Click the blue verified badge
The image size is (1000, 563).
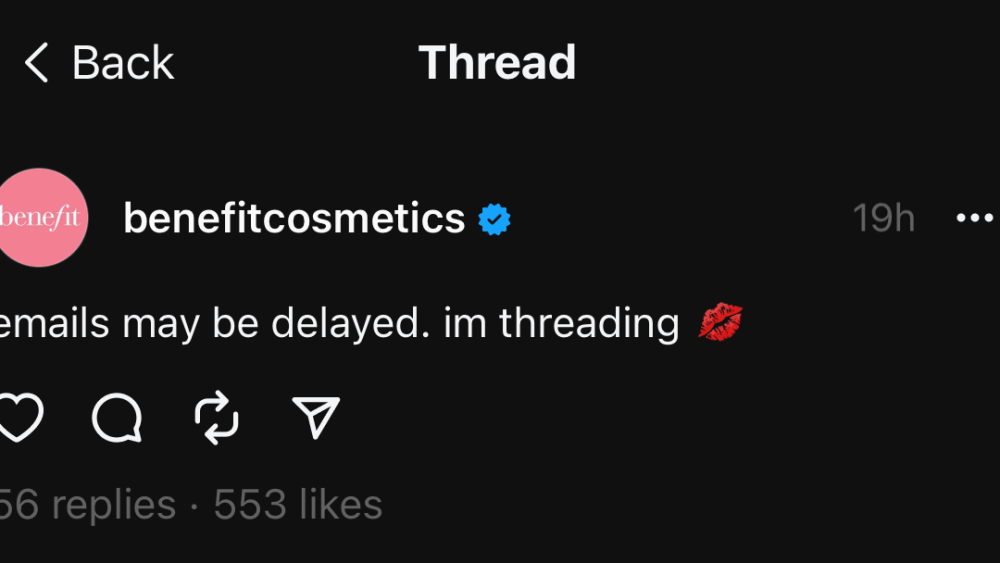pyautogui.click(x=494, y=219)
